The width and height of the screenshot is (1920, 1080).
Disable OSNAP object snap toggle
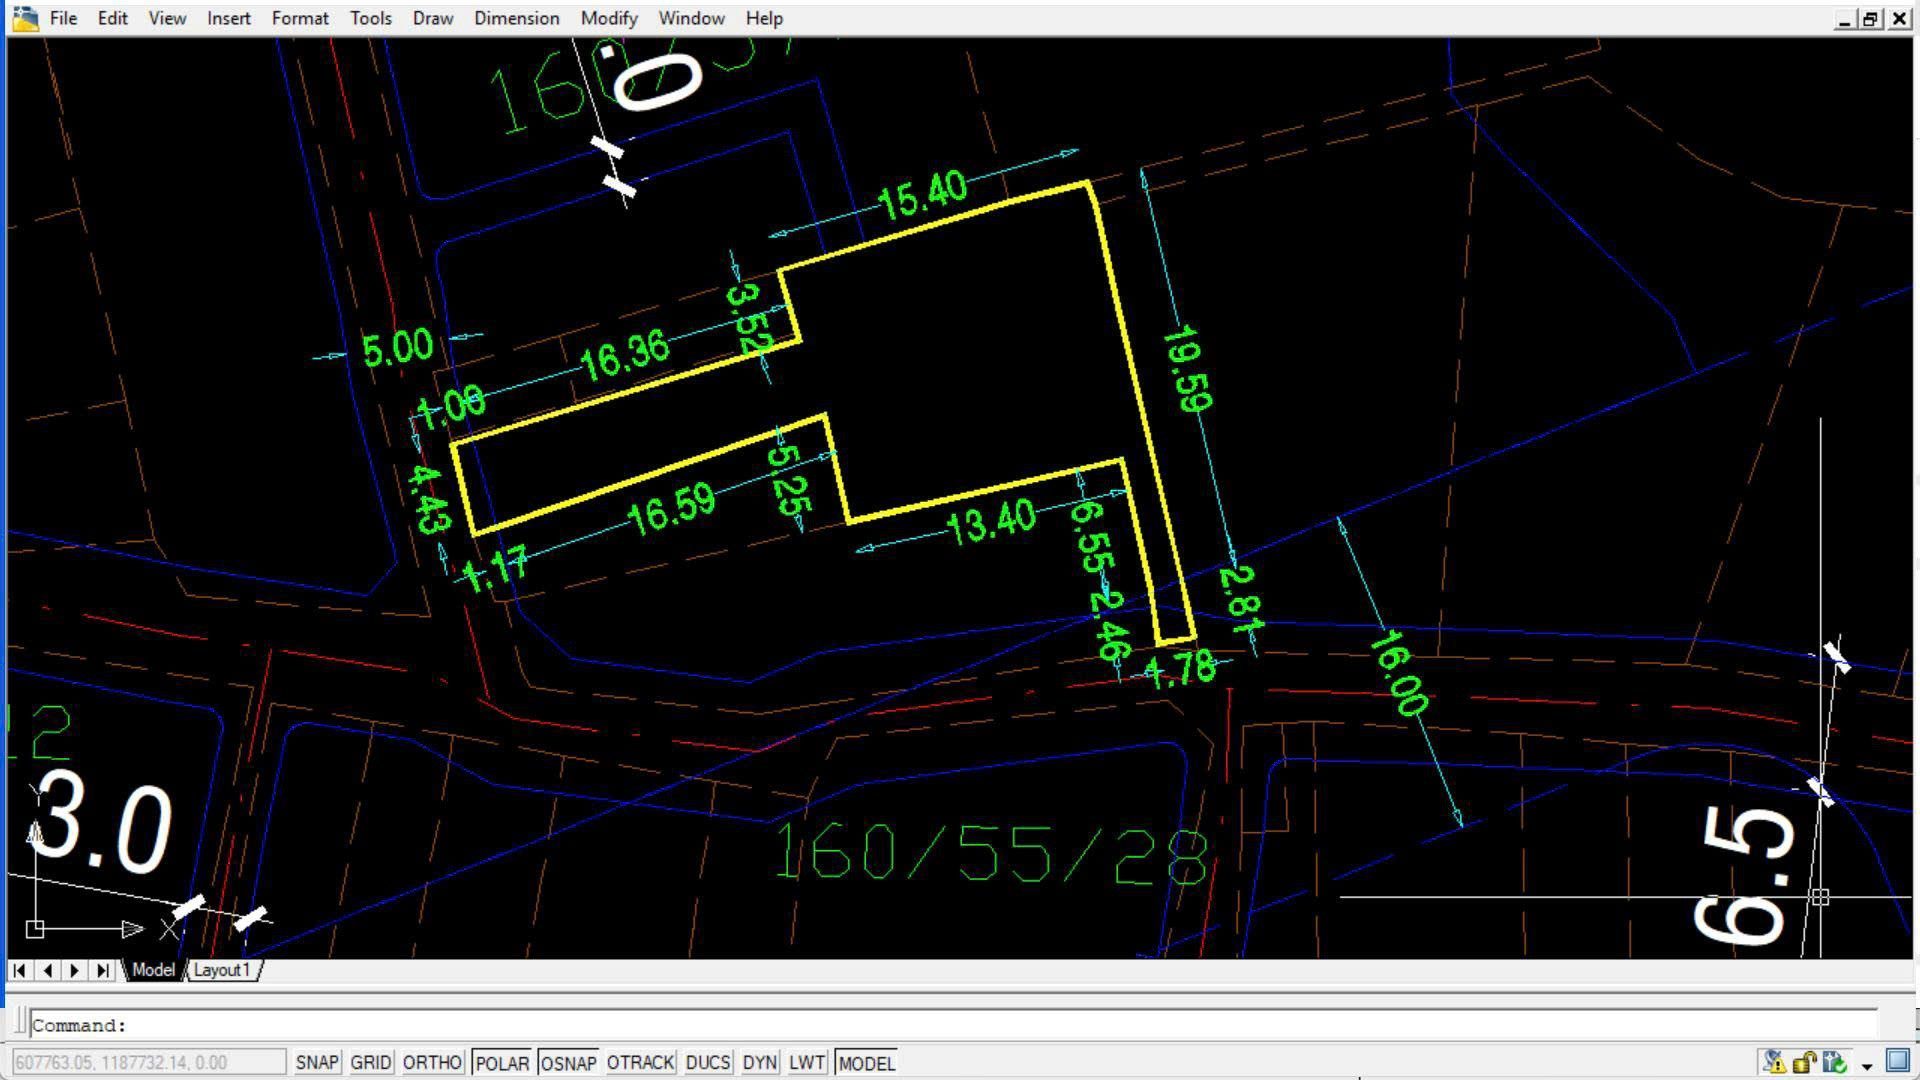(568, 1063)
